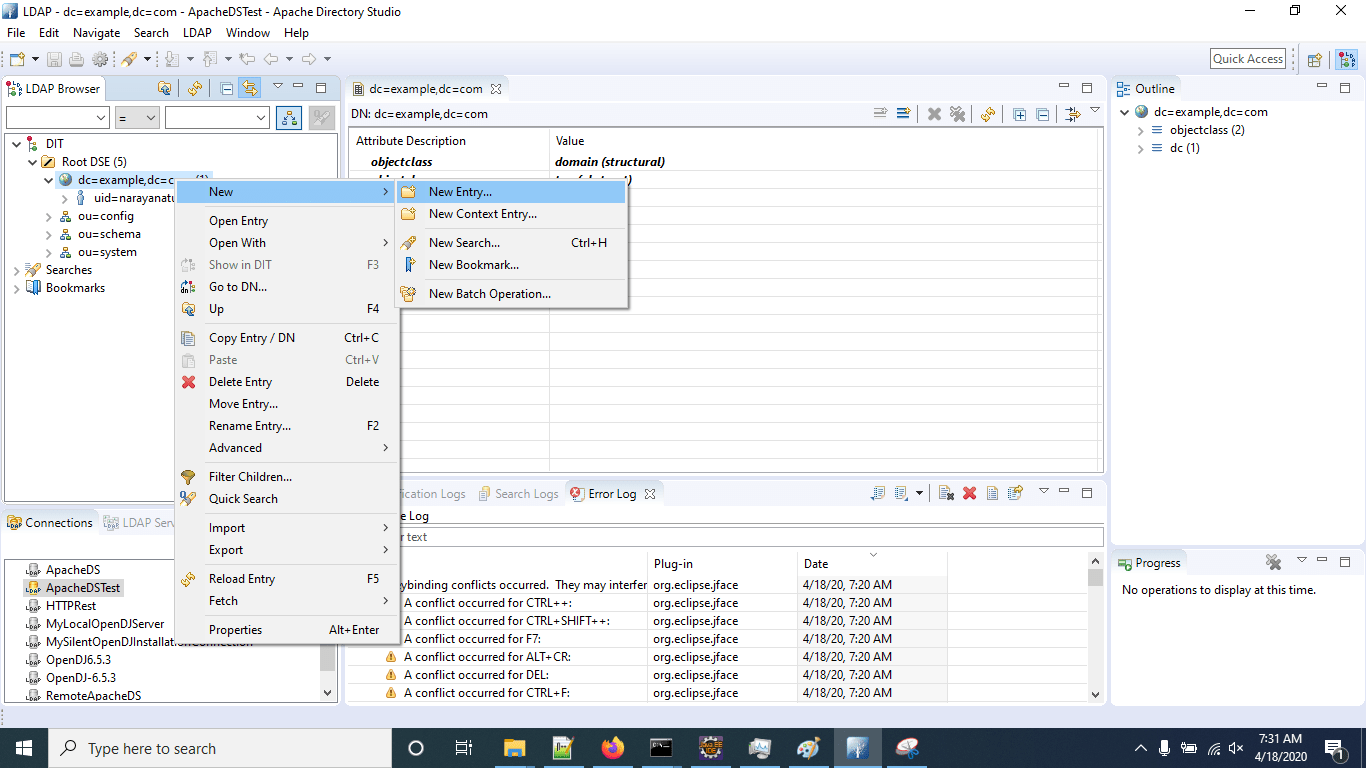Click the command prompt icon in the taskbar
Image resolution: width=1366 pixels, height=768 pixels.
coord(661,748)
